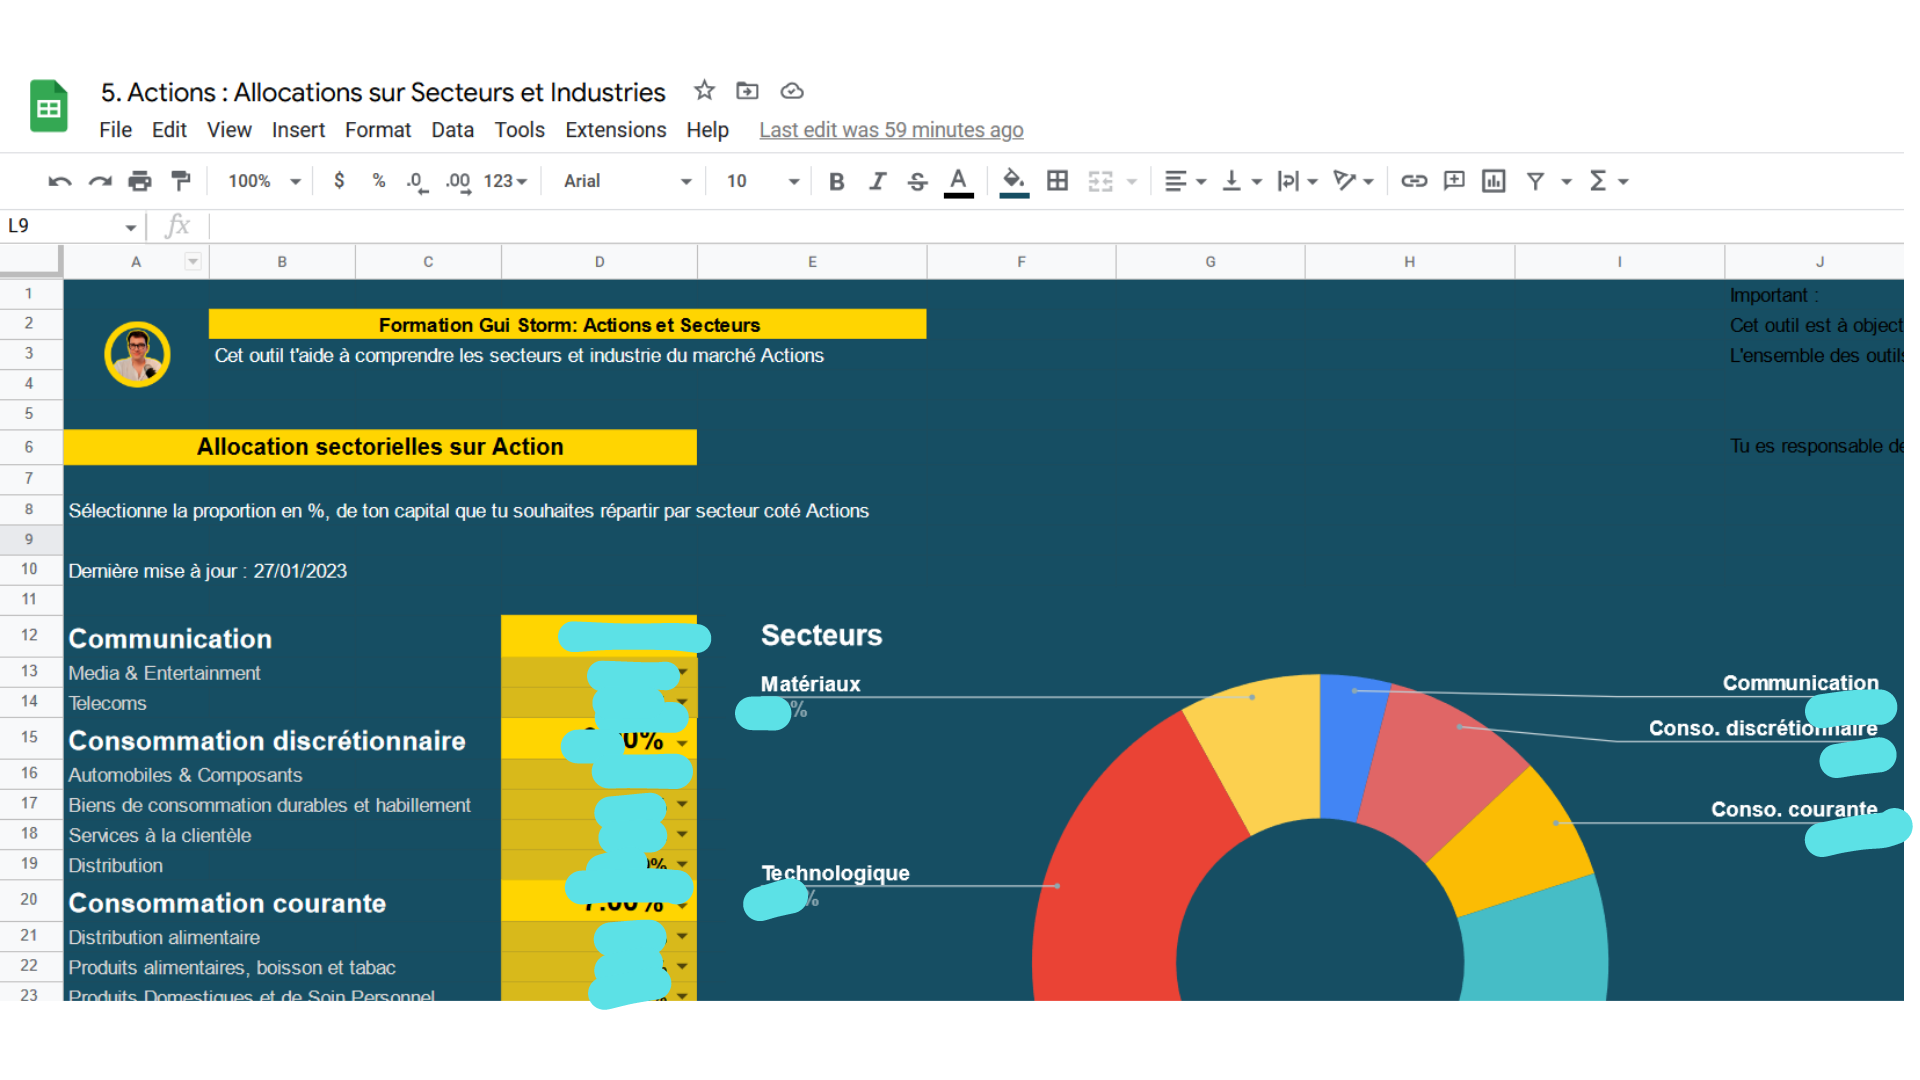Image resolution: width=1920 pixels, height=1080 pixels.
Task: Open the Arial font dropdown
Action: click(x=627, y=181)
